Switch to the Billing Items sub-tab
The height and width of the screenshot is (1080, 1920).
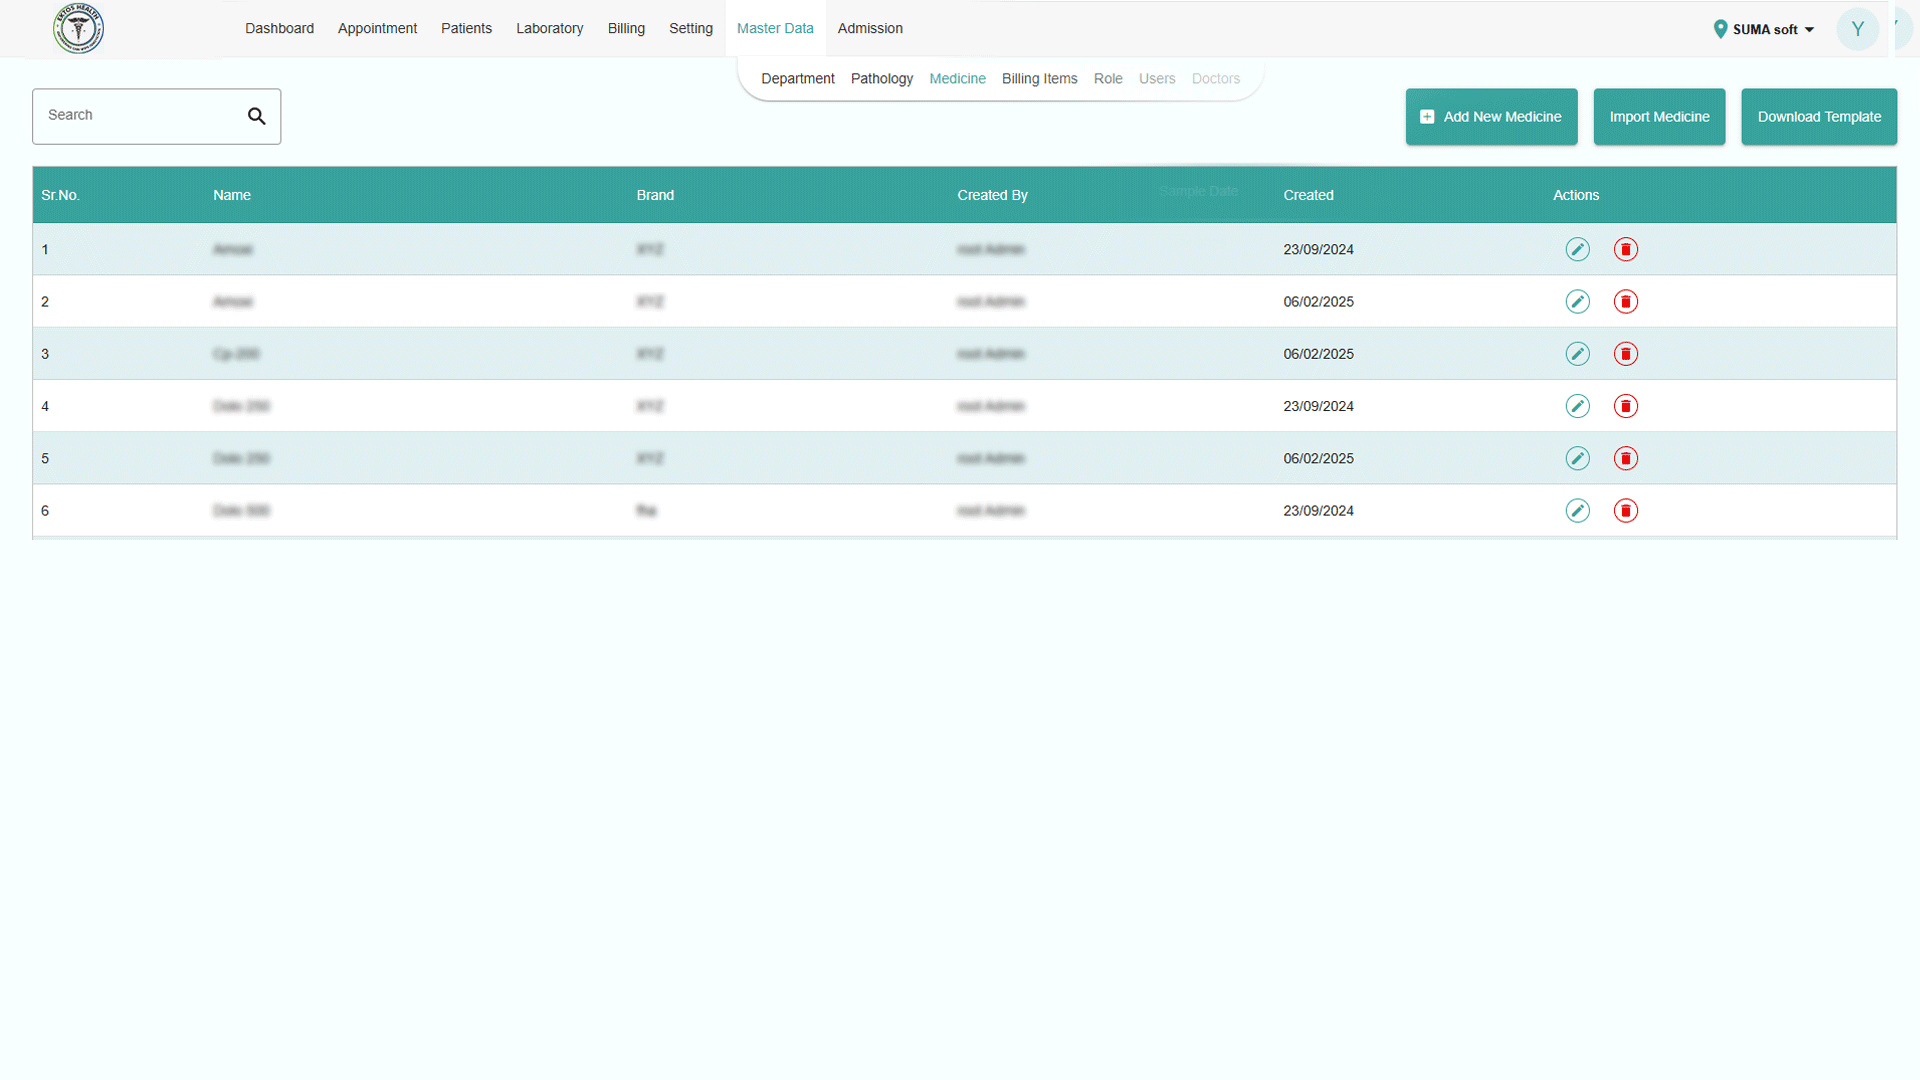pos(1039,78)
